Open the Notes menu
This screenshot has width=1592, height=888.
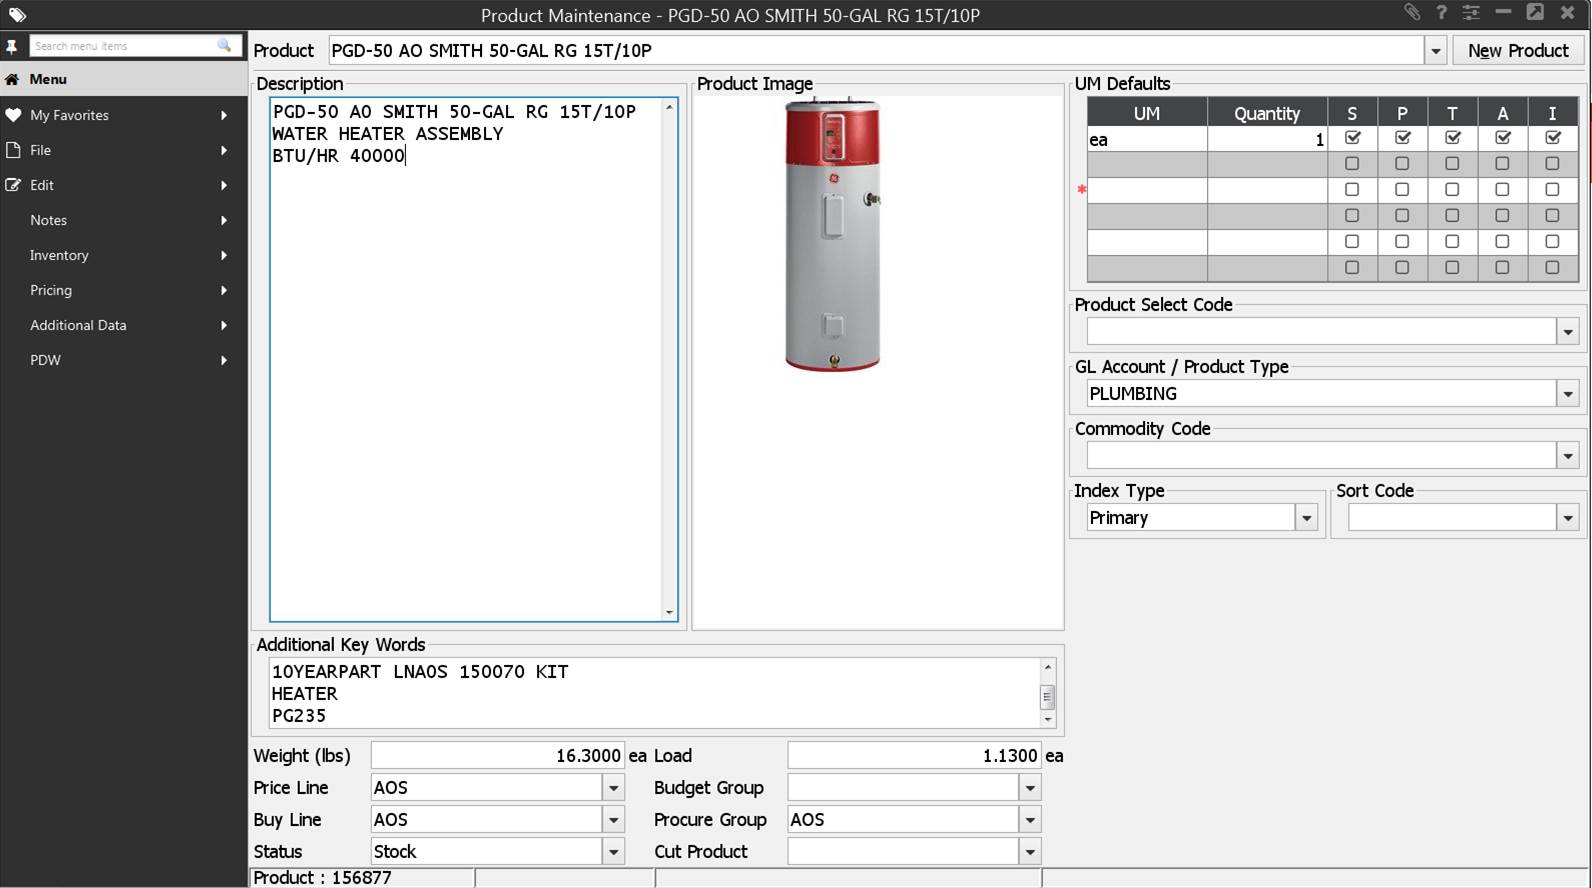click(x=124, y=220)
